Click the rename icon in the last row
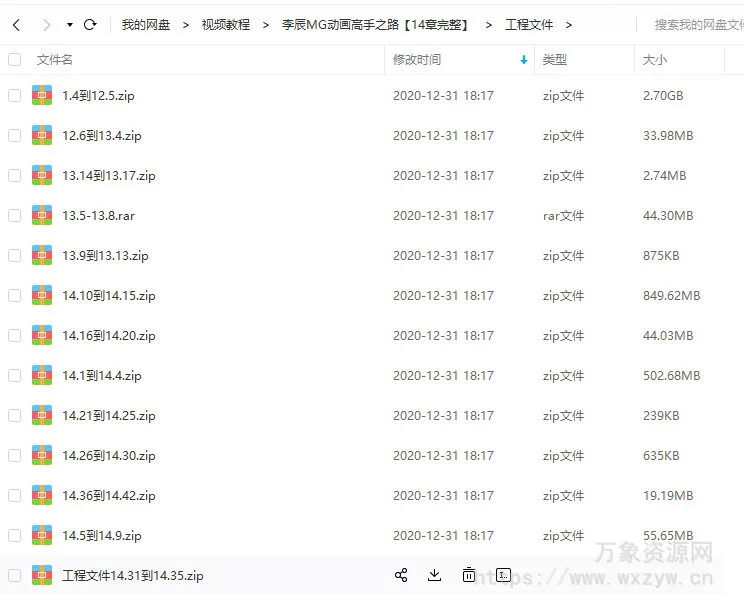 504,575
